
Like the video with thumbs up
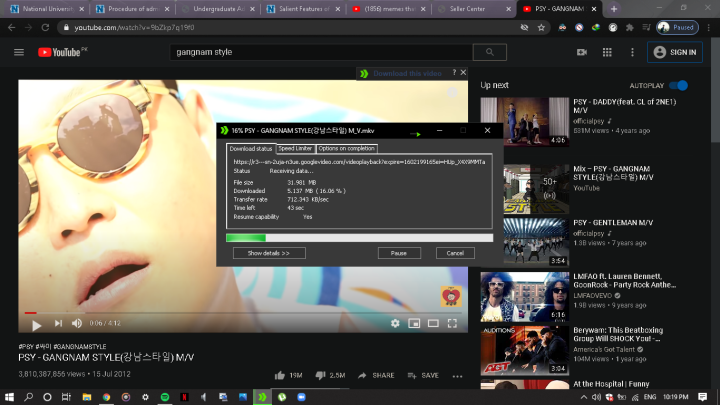tap(280, 375)
